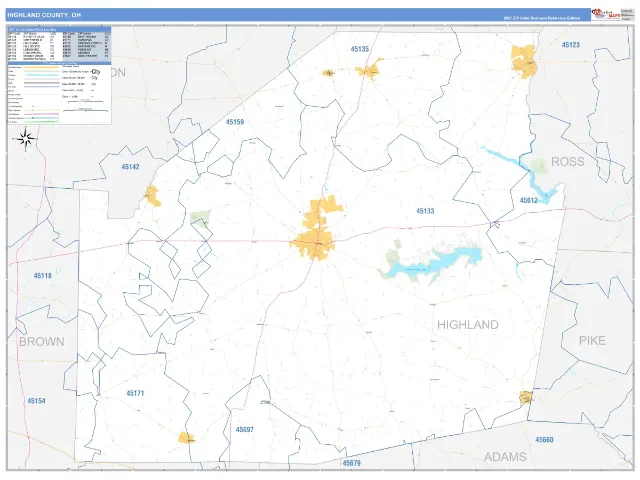This screenshot has height=480, width=640.
Task: Click the large blue lake east of center
Action: pyautogui.click(x=434, y=264)
